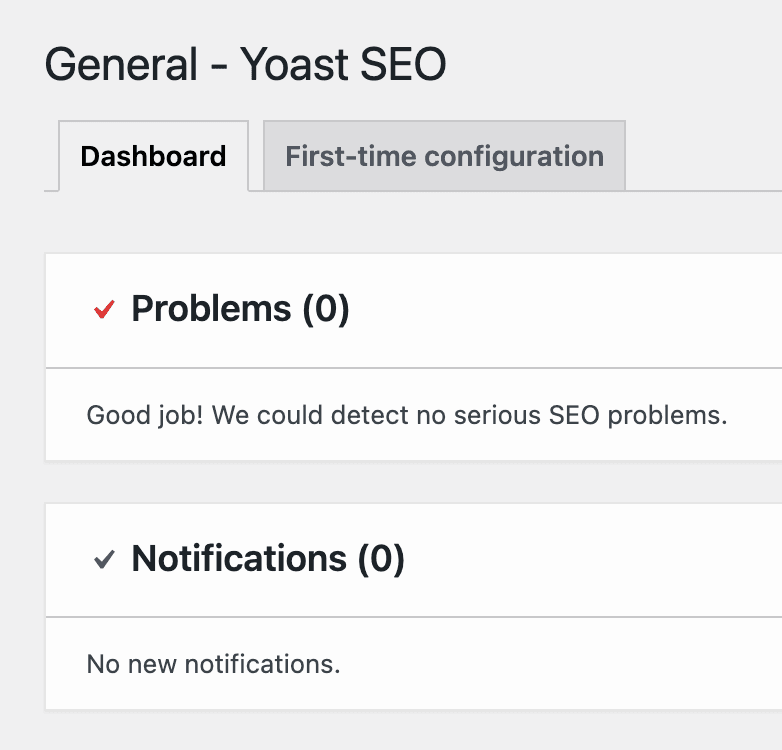Collapse the Notifications (0) section heading

click(267, 559)
